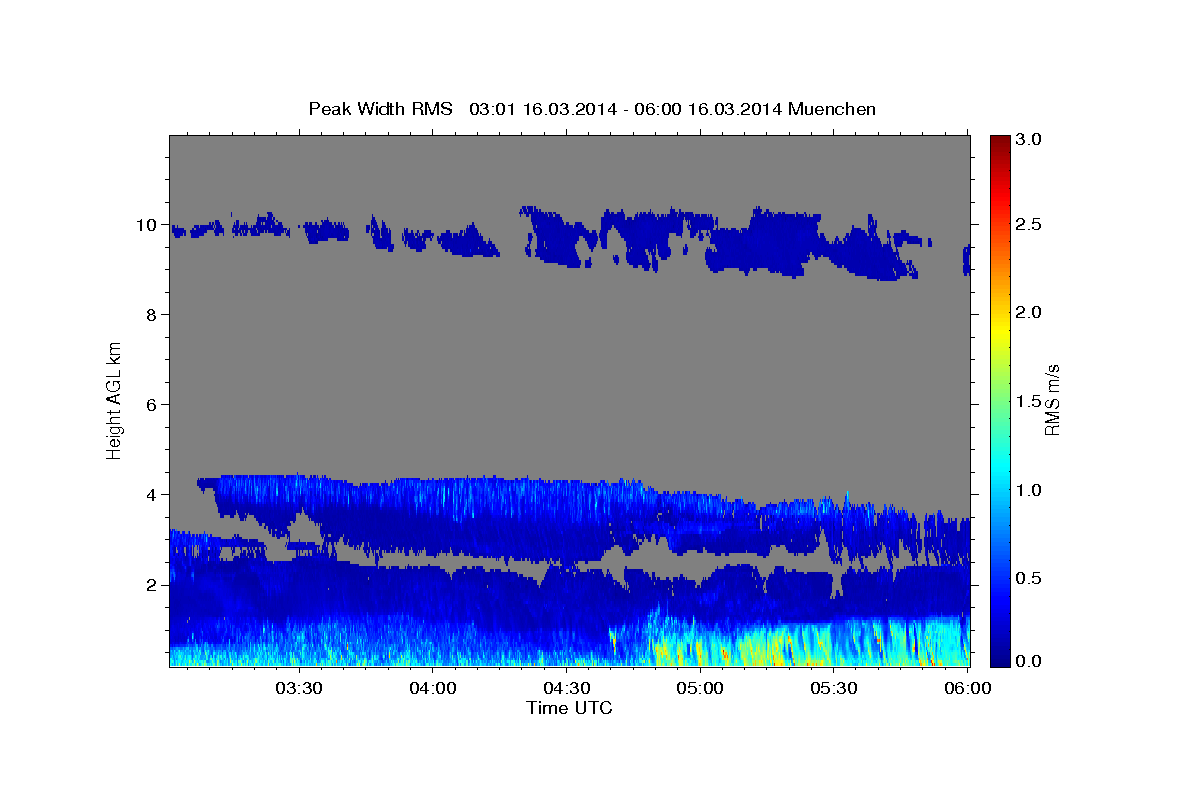Click the height axis value 2
Screen dimensions: 1200x800
coord(153,585)
